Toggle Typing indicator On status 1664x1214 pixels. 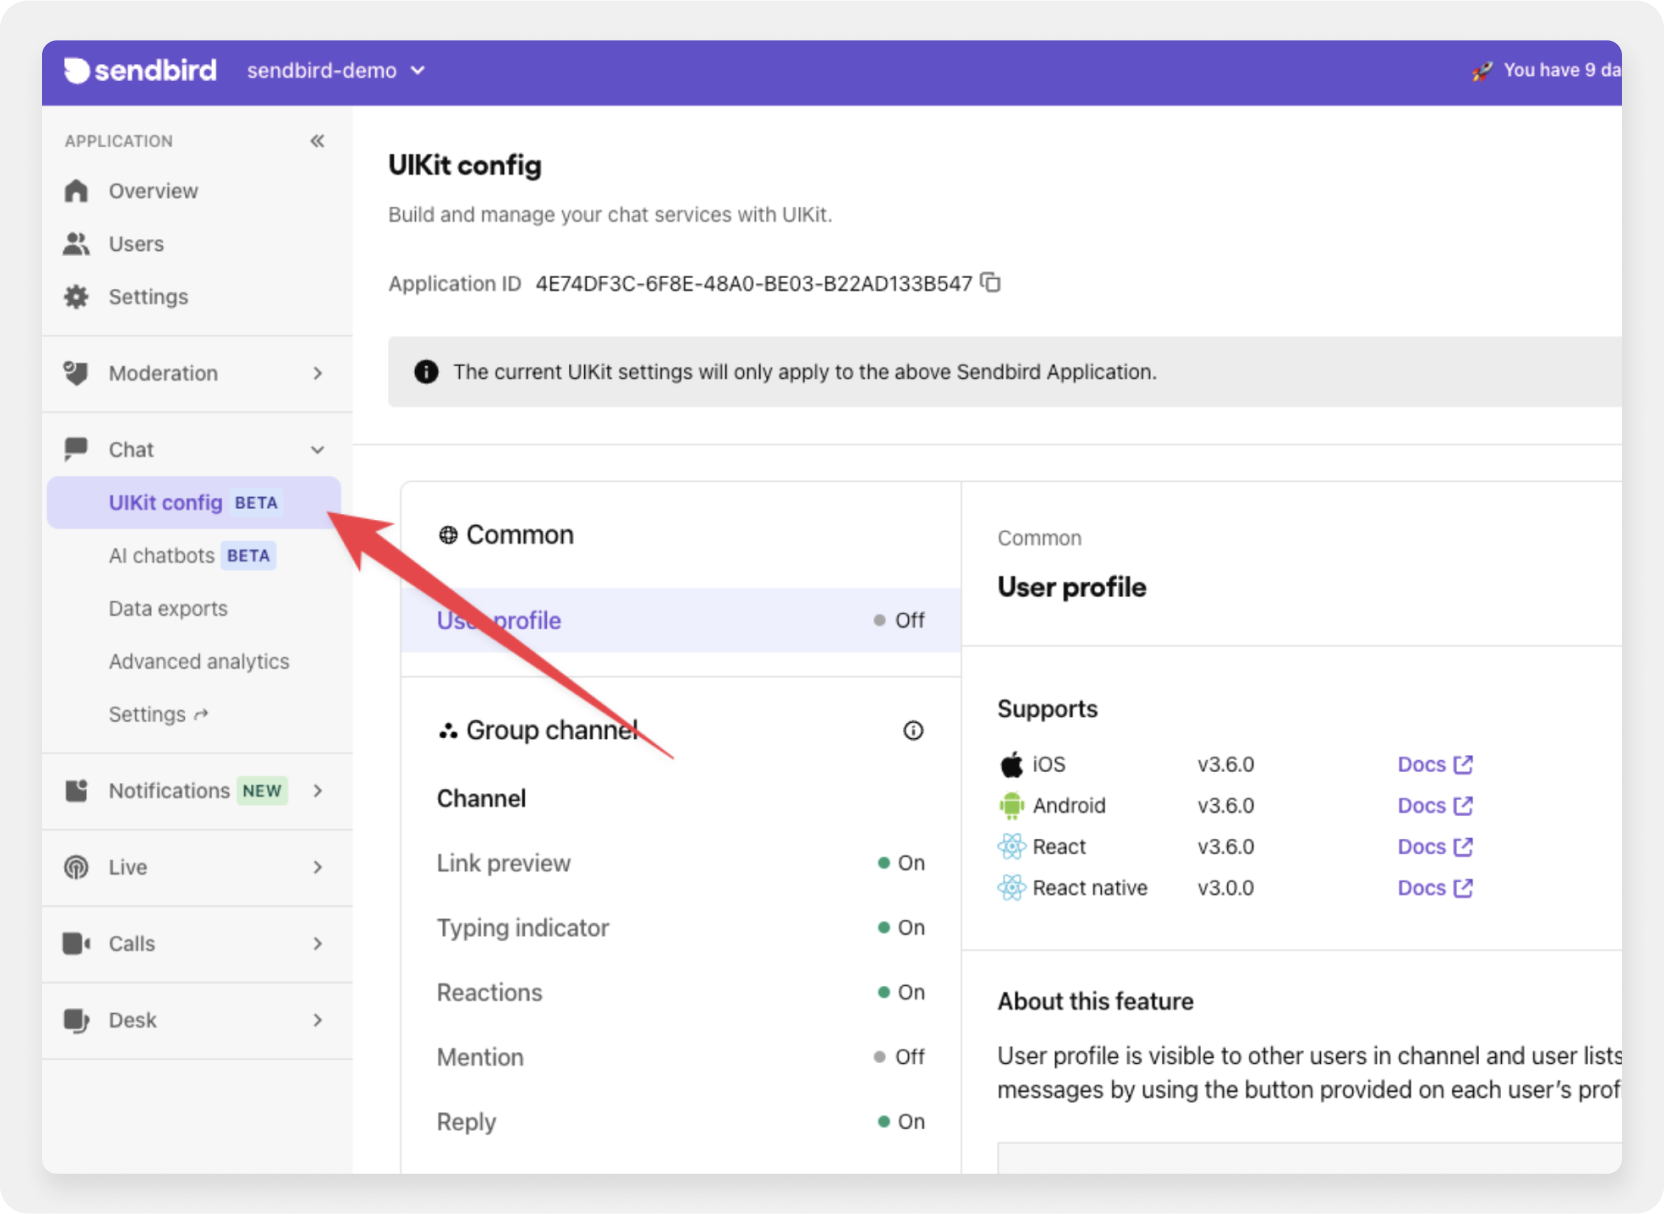(901, 928)
